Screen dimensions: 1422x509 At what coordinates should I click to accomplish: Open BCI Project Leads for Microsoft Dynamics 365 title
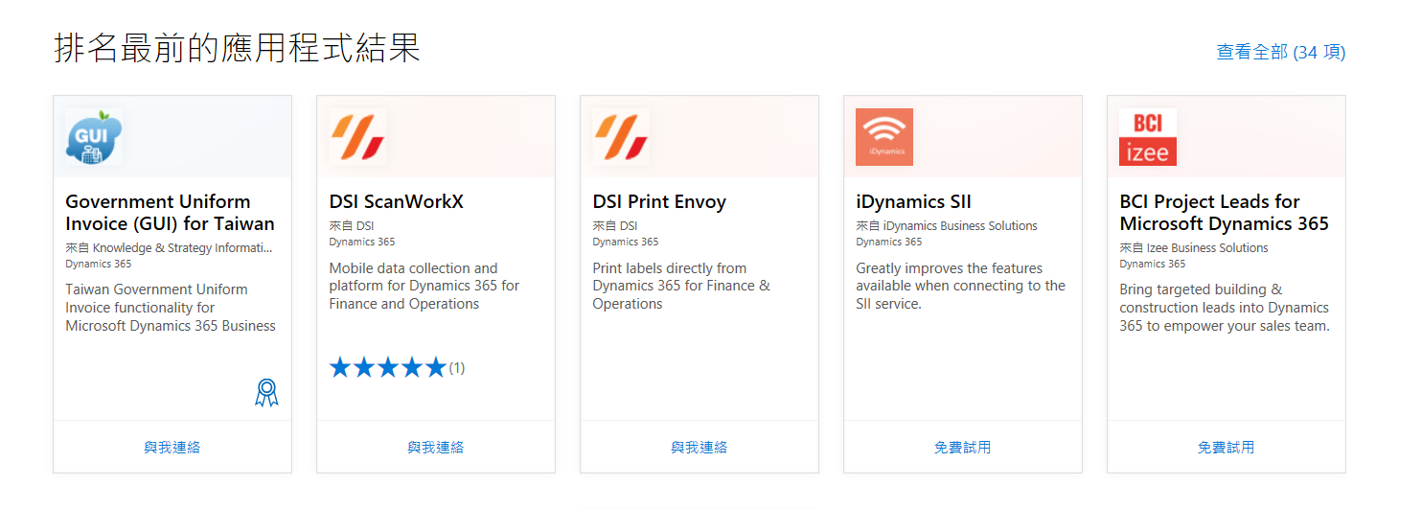(x=1224, y=213)
